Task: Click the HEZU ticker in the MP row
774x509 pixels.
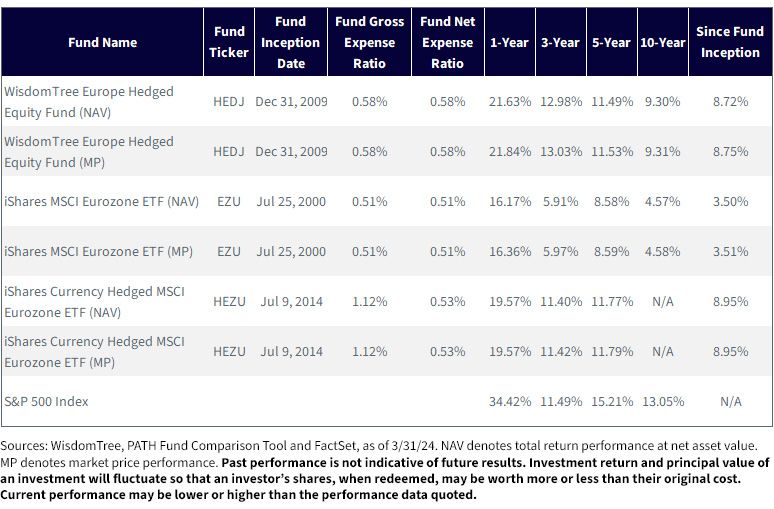Action: [x=229, y=352]
